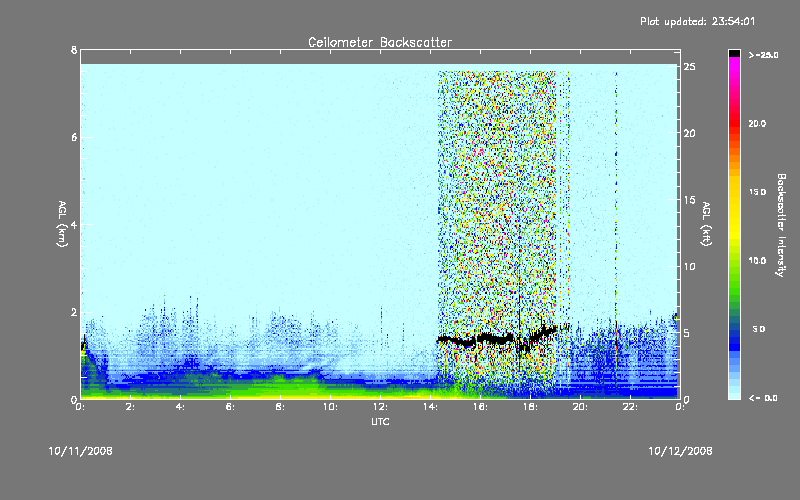Screen dimensions: 800x500
Task: Click the 8 km tick on left axis
Action: pyautogui.click(x=74, y=50)
